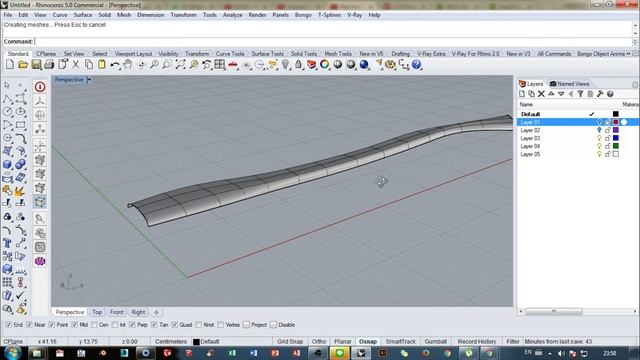
Task: Toggle Ortho in the status bar
Action: coord(319,341)
